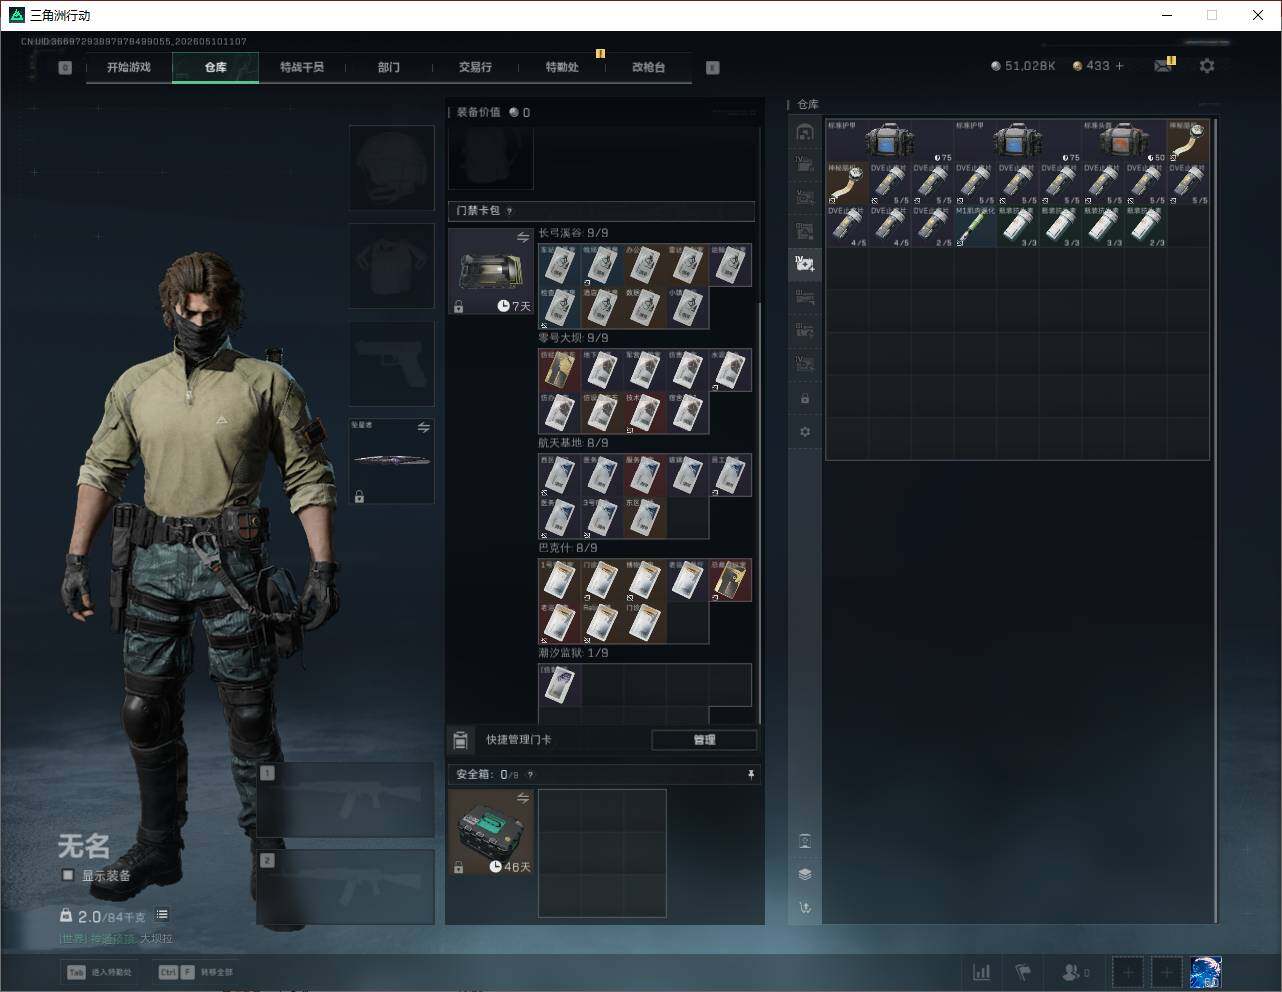Click the lock icon in warehouse sidebar
The image size is (1282, 992).
tap(805, 399)
